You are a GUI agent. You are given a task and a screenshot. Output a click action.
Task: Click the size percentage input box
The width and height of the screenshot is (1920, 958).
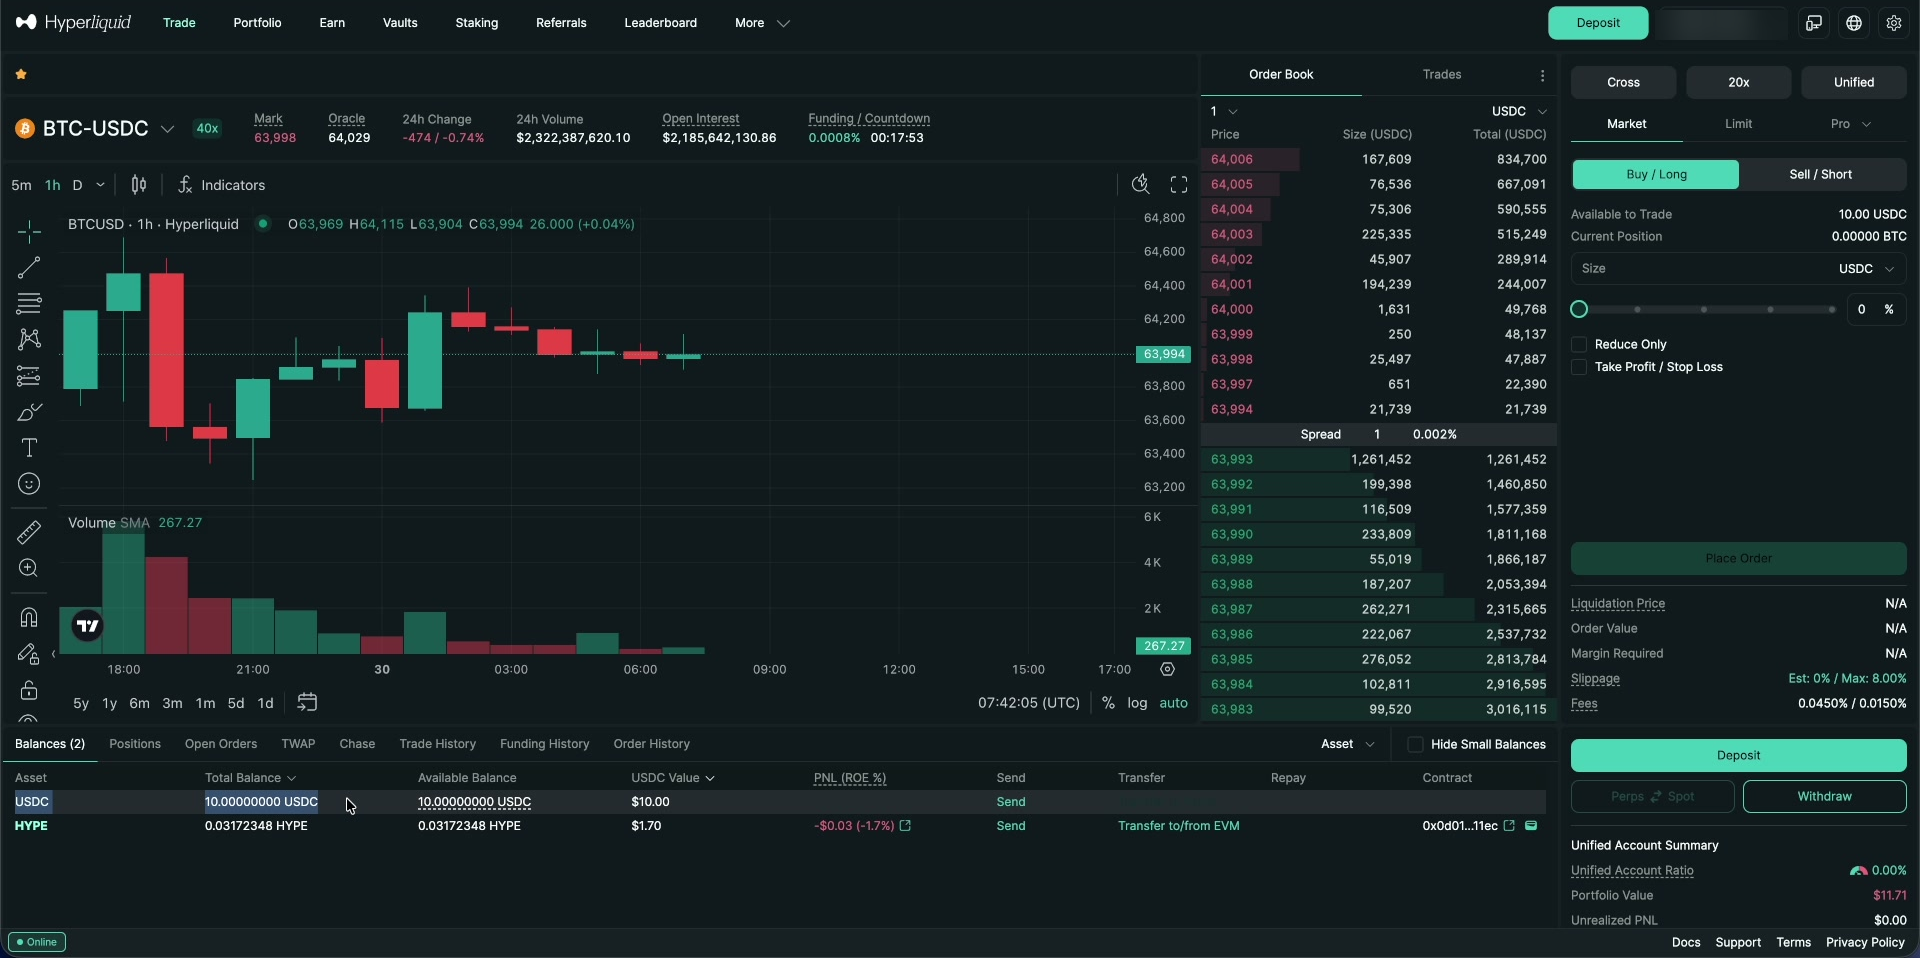(1875, 310)
